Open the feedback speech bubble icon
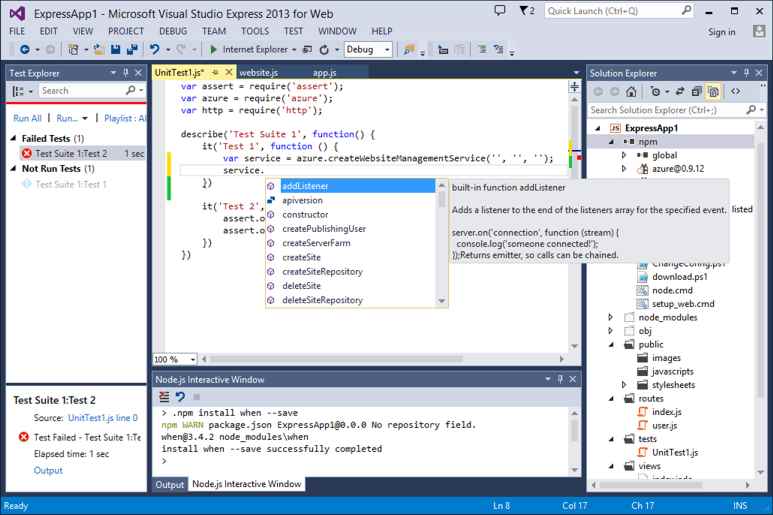The height and width of the screenshot is (515, 773). coord(500,10)
